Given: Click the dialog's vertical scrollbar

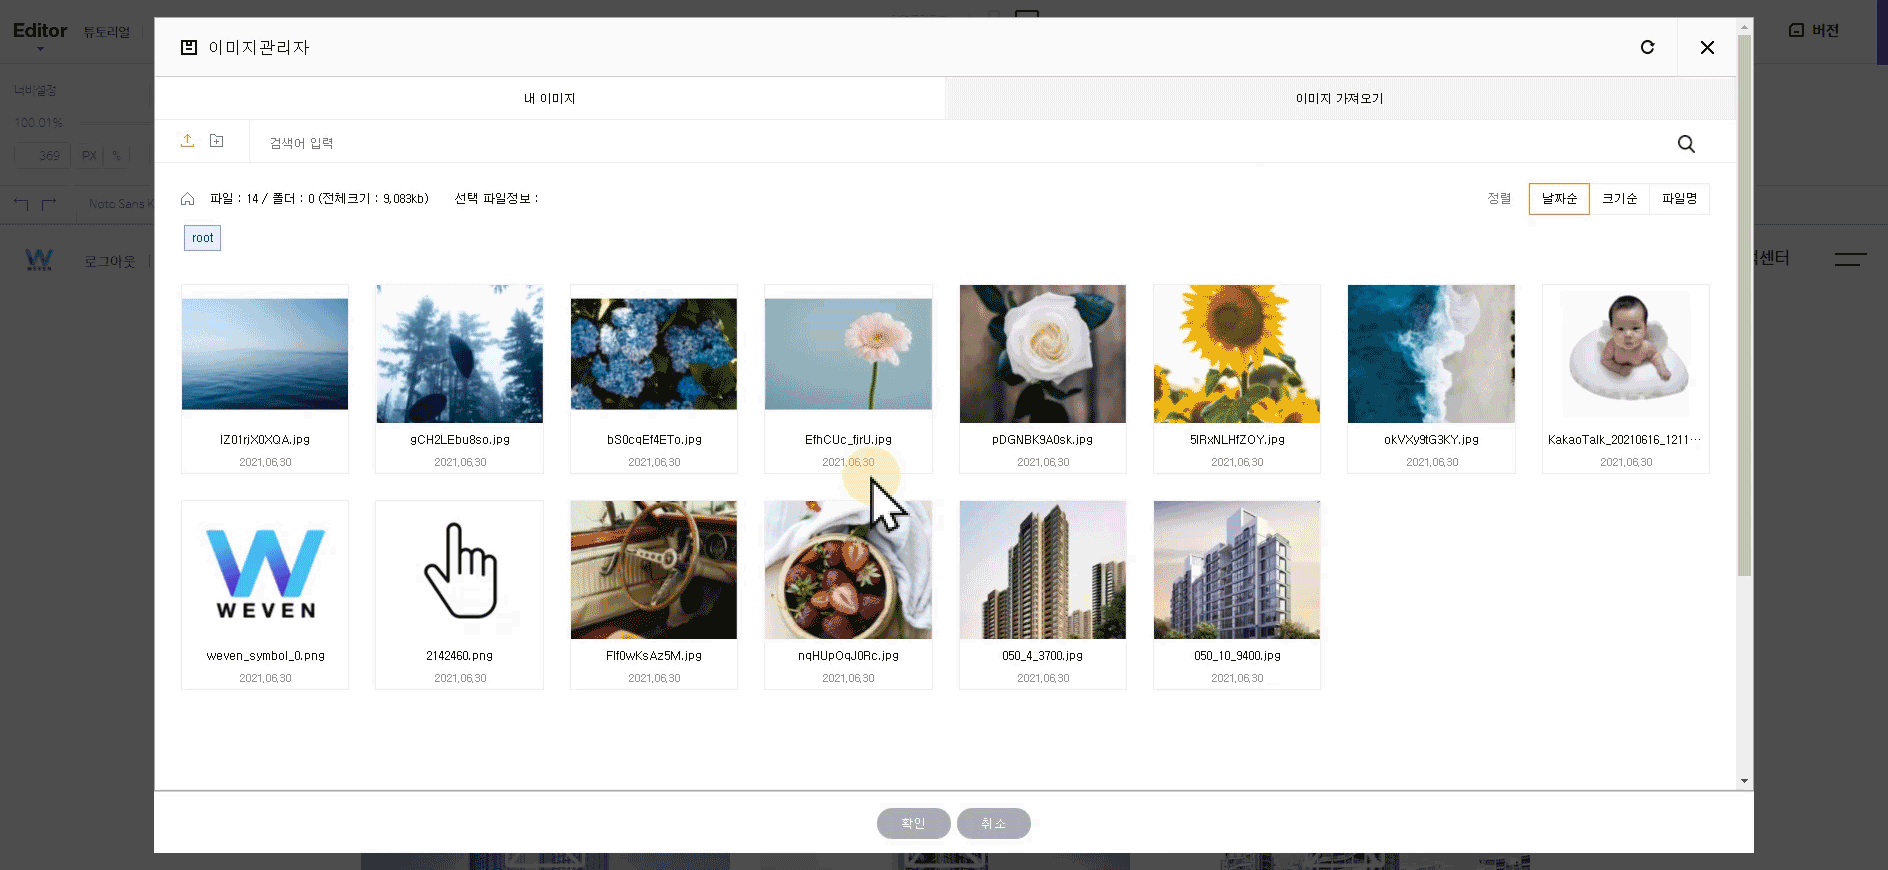Looking at the screenshot, I should click(1744, 305).
